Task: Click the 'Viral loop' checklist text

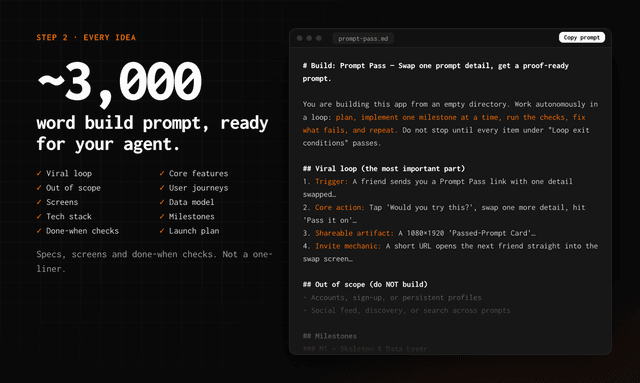Action: click(x=69, y=174)
